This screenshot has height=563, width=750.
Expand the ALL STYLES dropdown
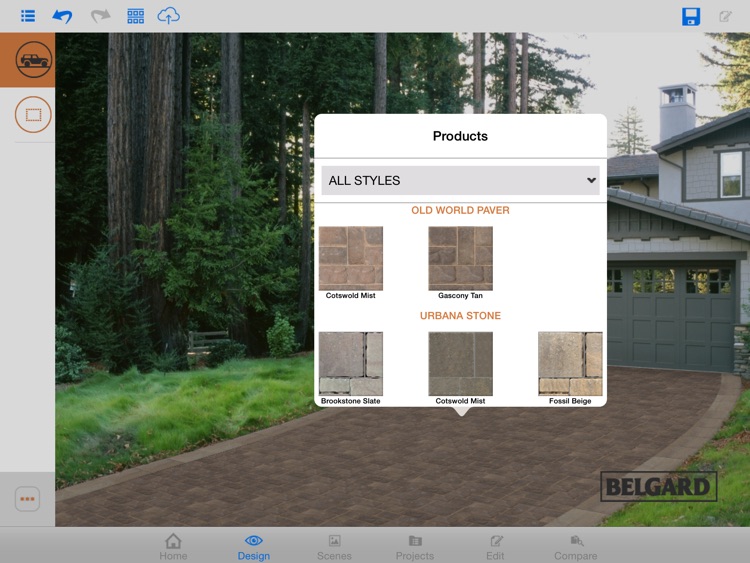(x=460, y=180)
